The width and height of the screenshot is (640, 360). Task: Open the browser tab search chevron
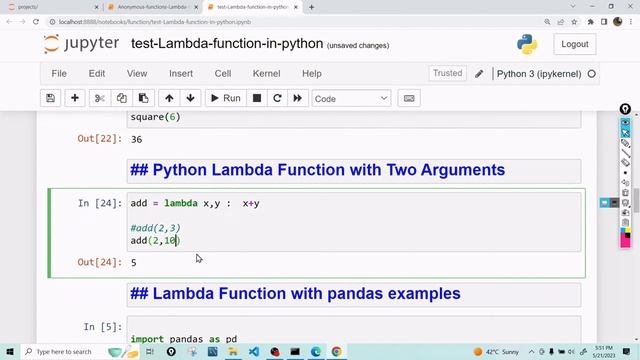pyautogui.click(x=573, y=7)
